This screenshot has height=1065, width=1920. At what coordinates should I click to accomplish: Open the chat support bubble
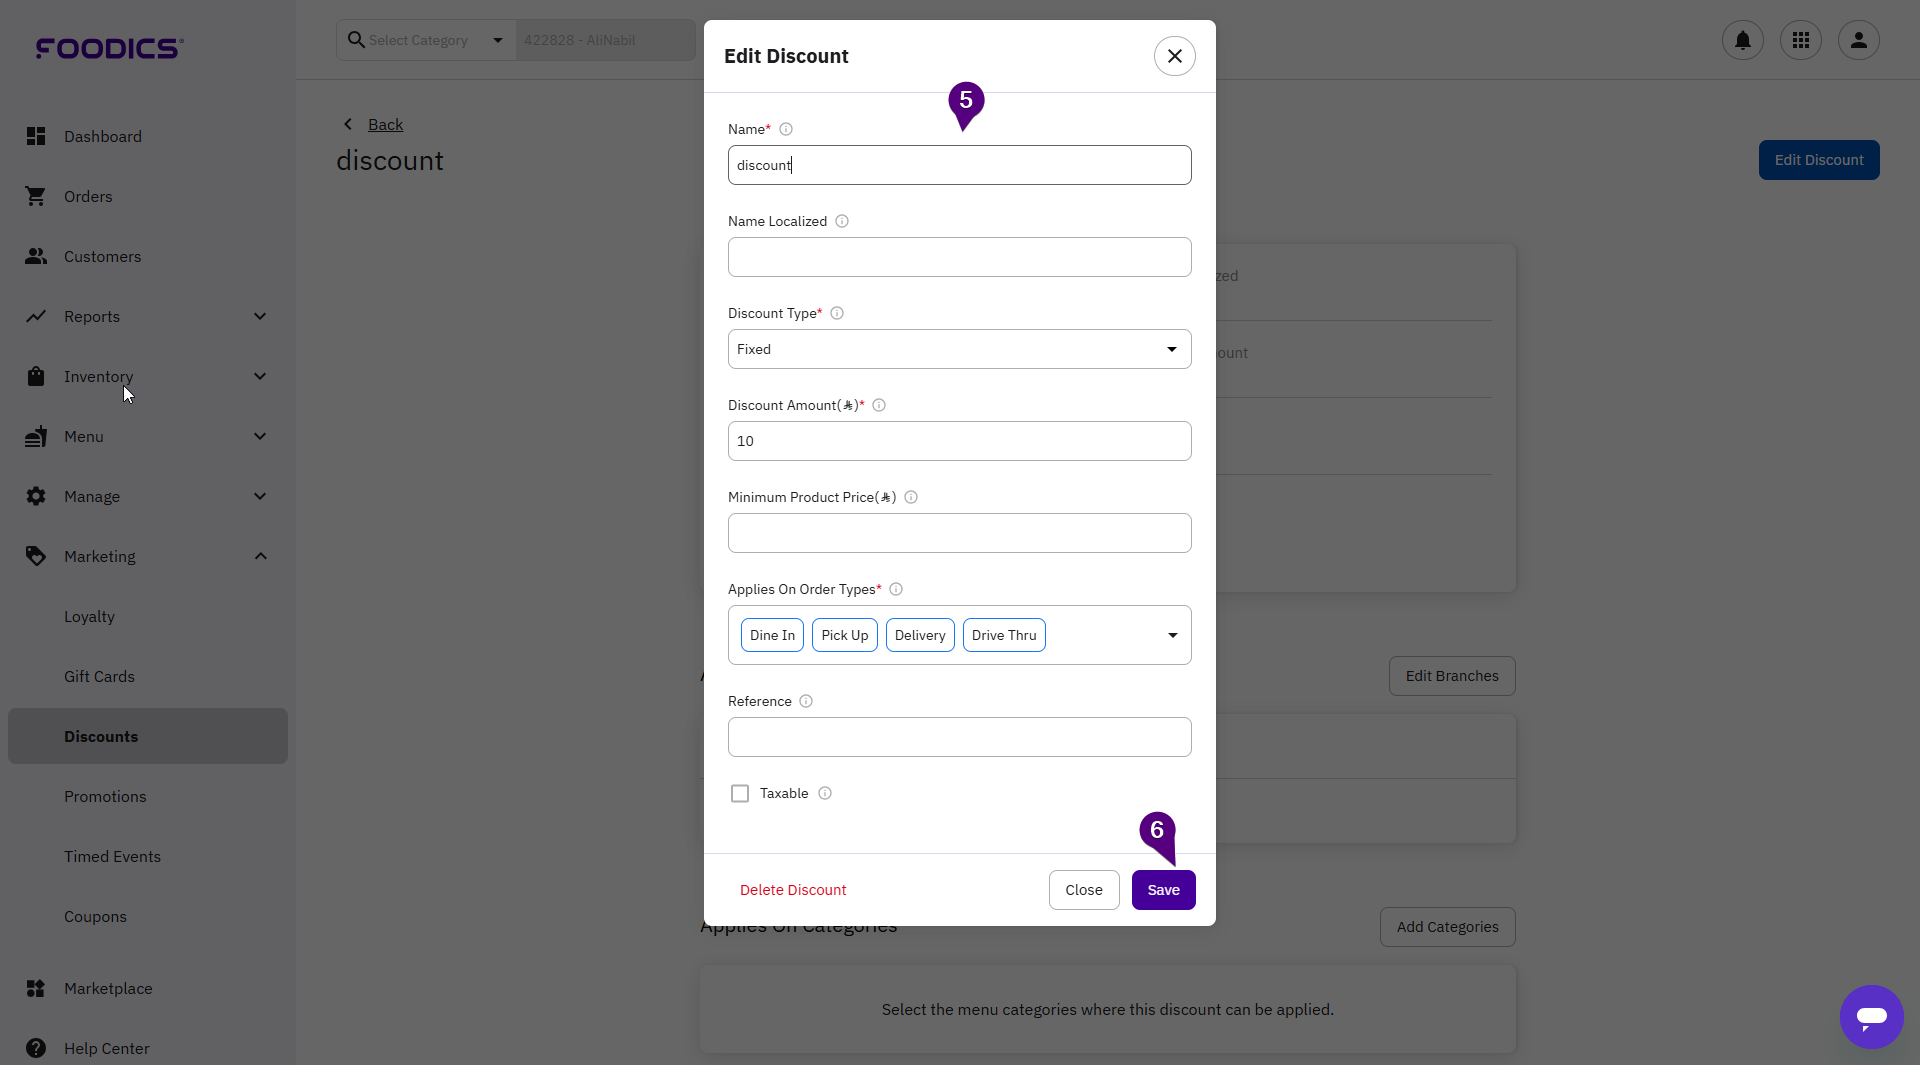tap(1871, 1016)
